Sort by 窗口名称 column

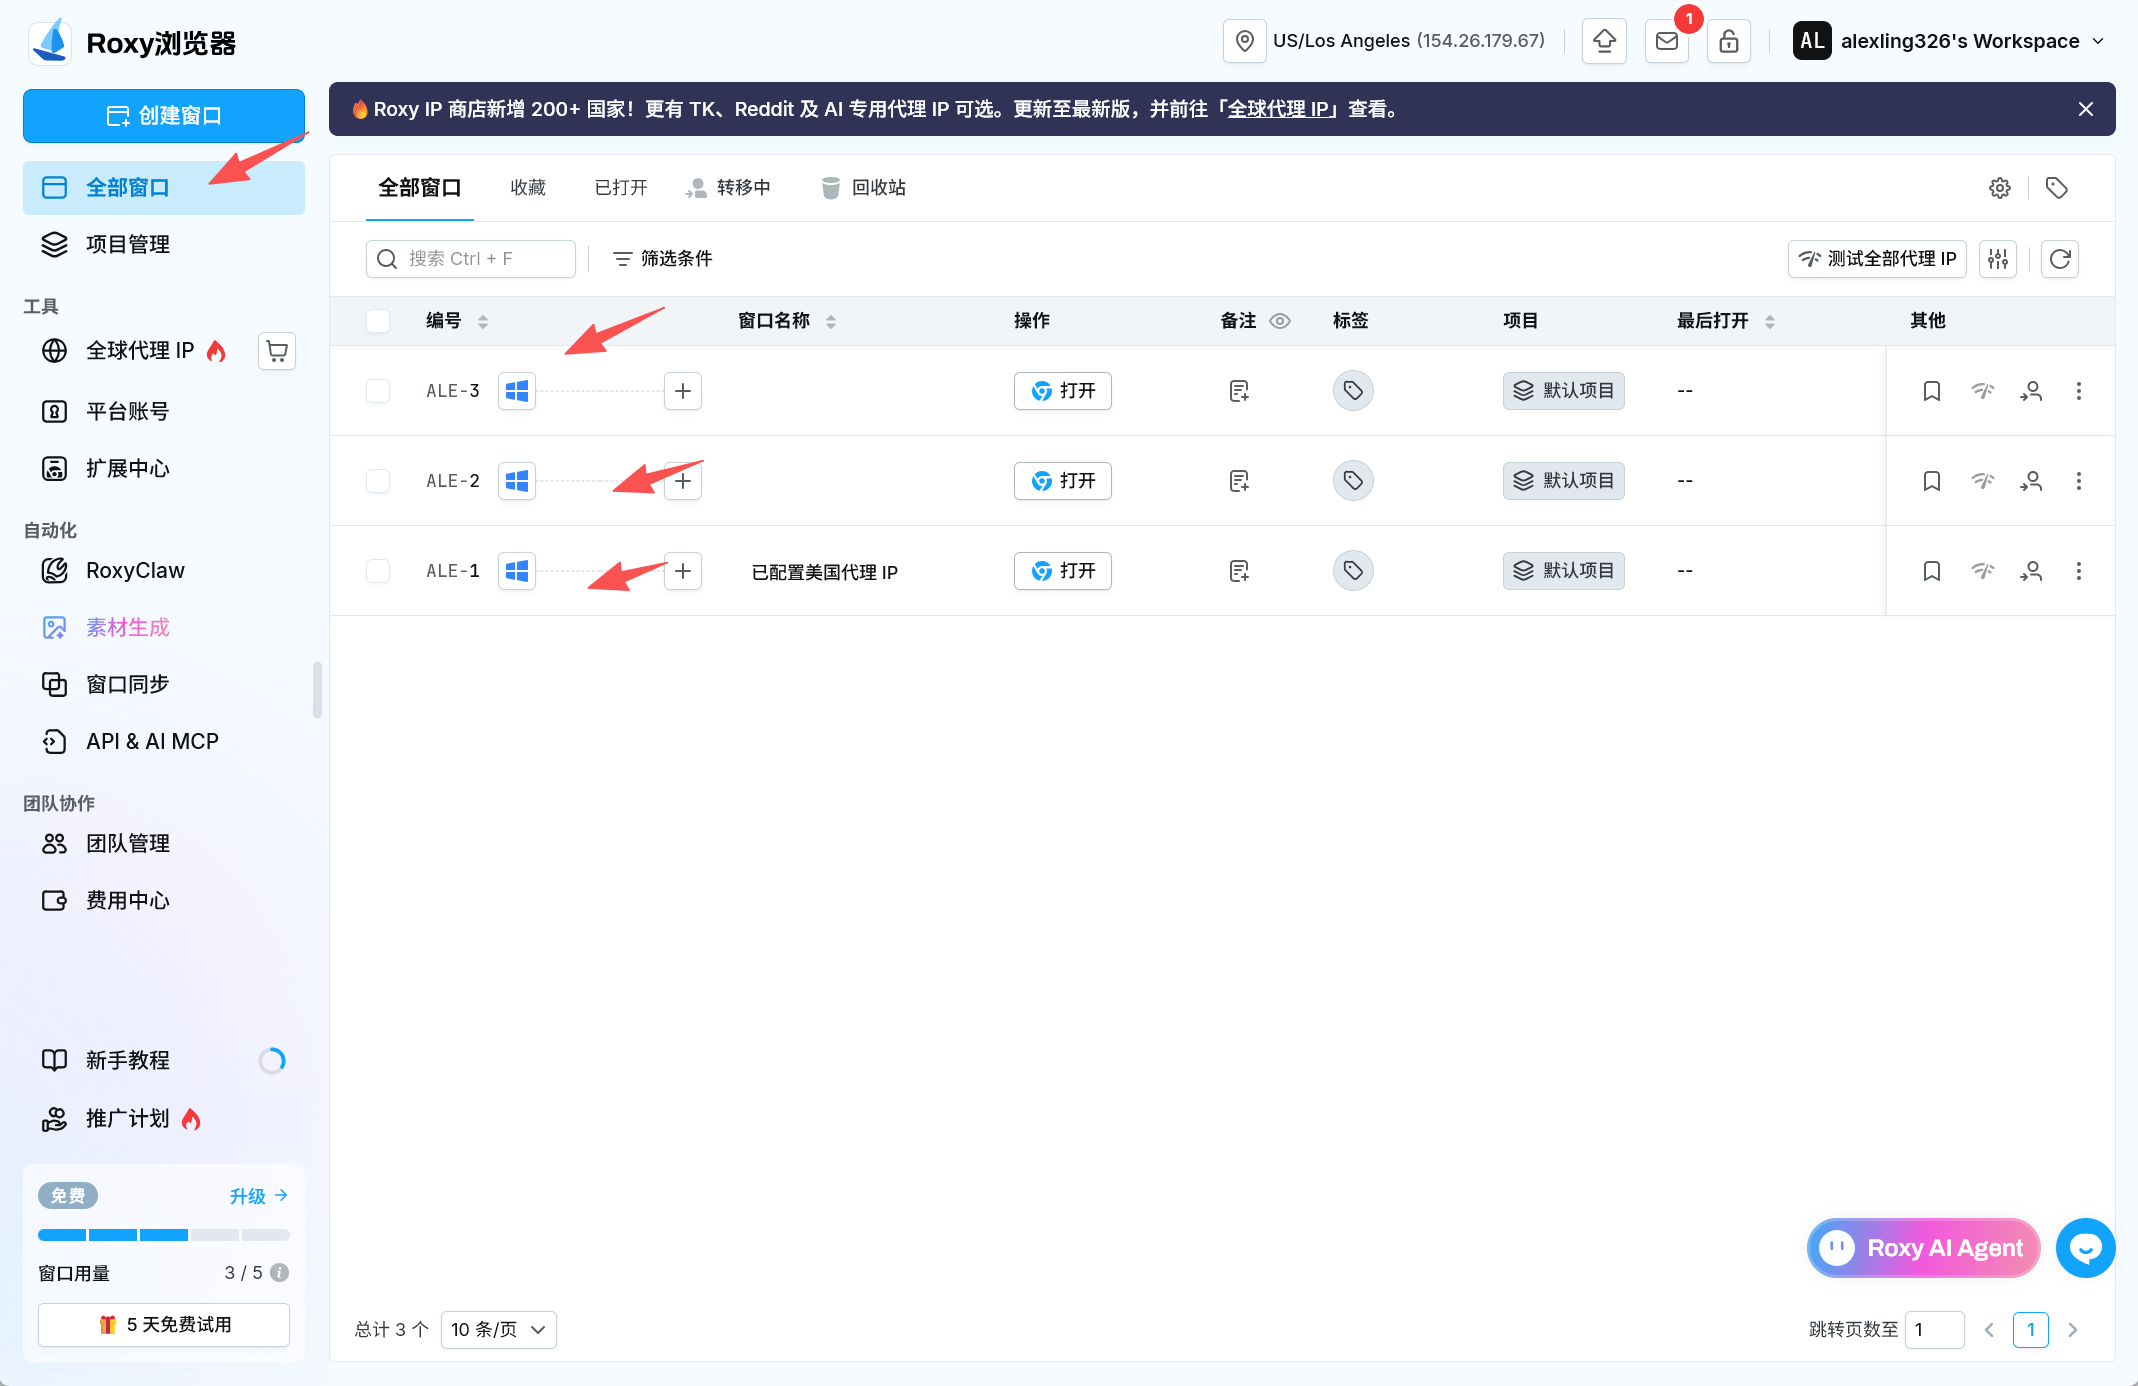pos(831,321)
